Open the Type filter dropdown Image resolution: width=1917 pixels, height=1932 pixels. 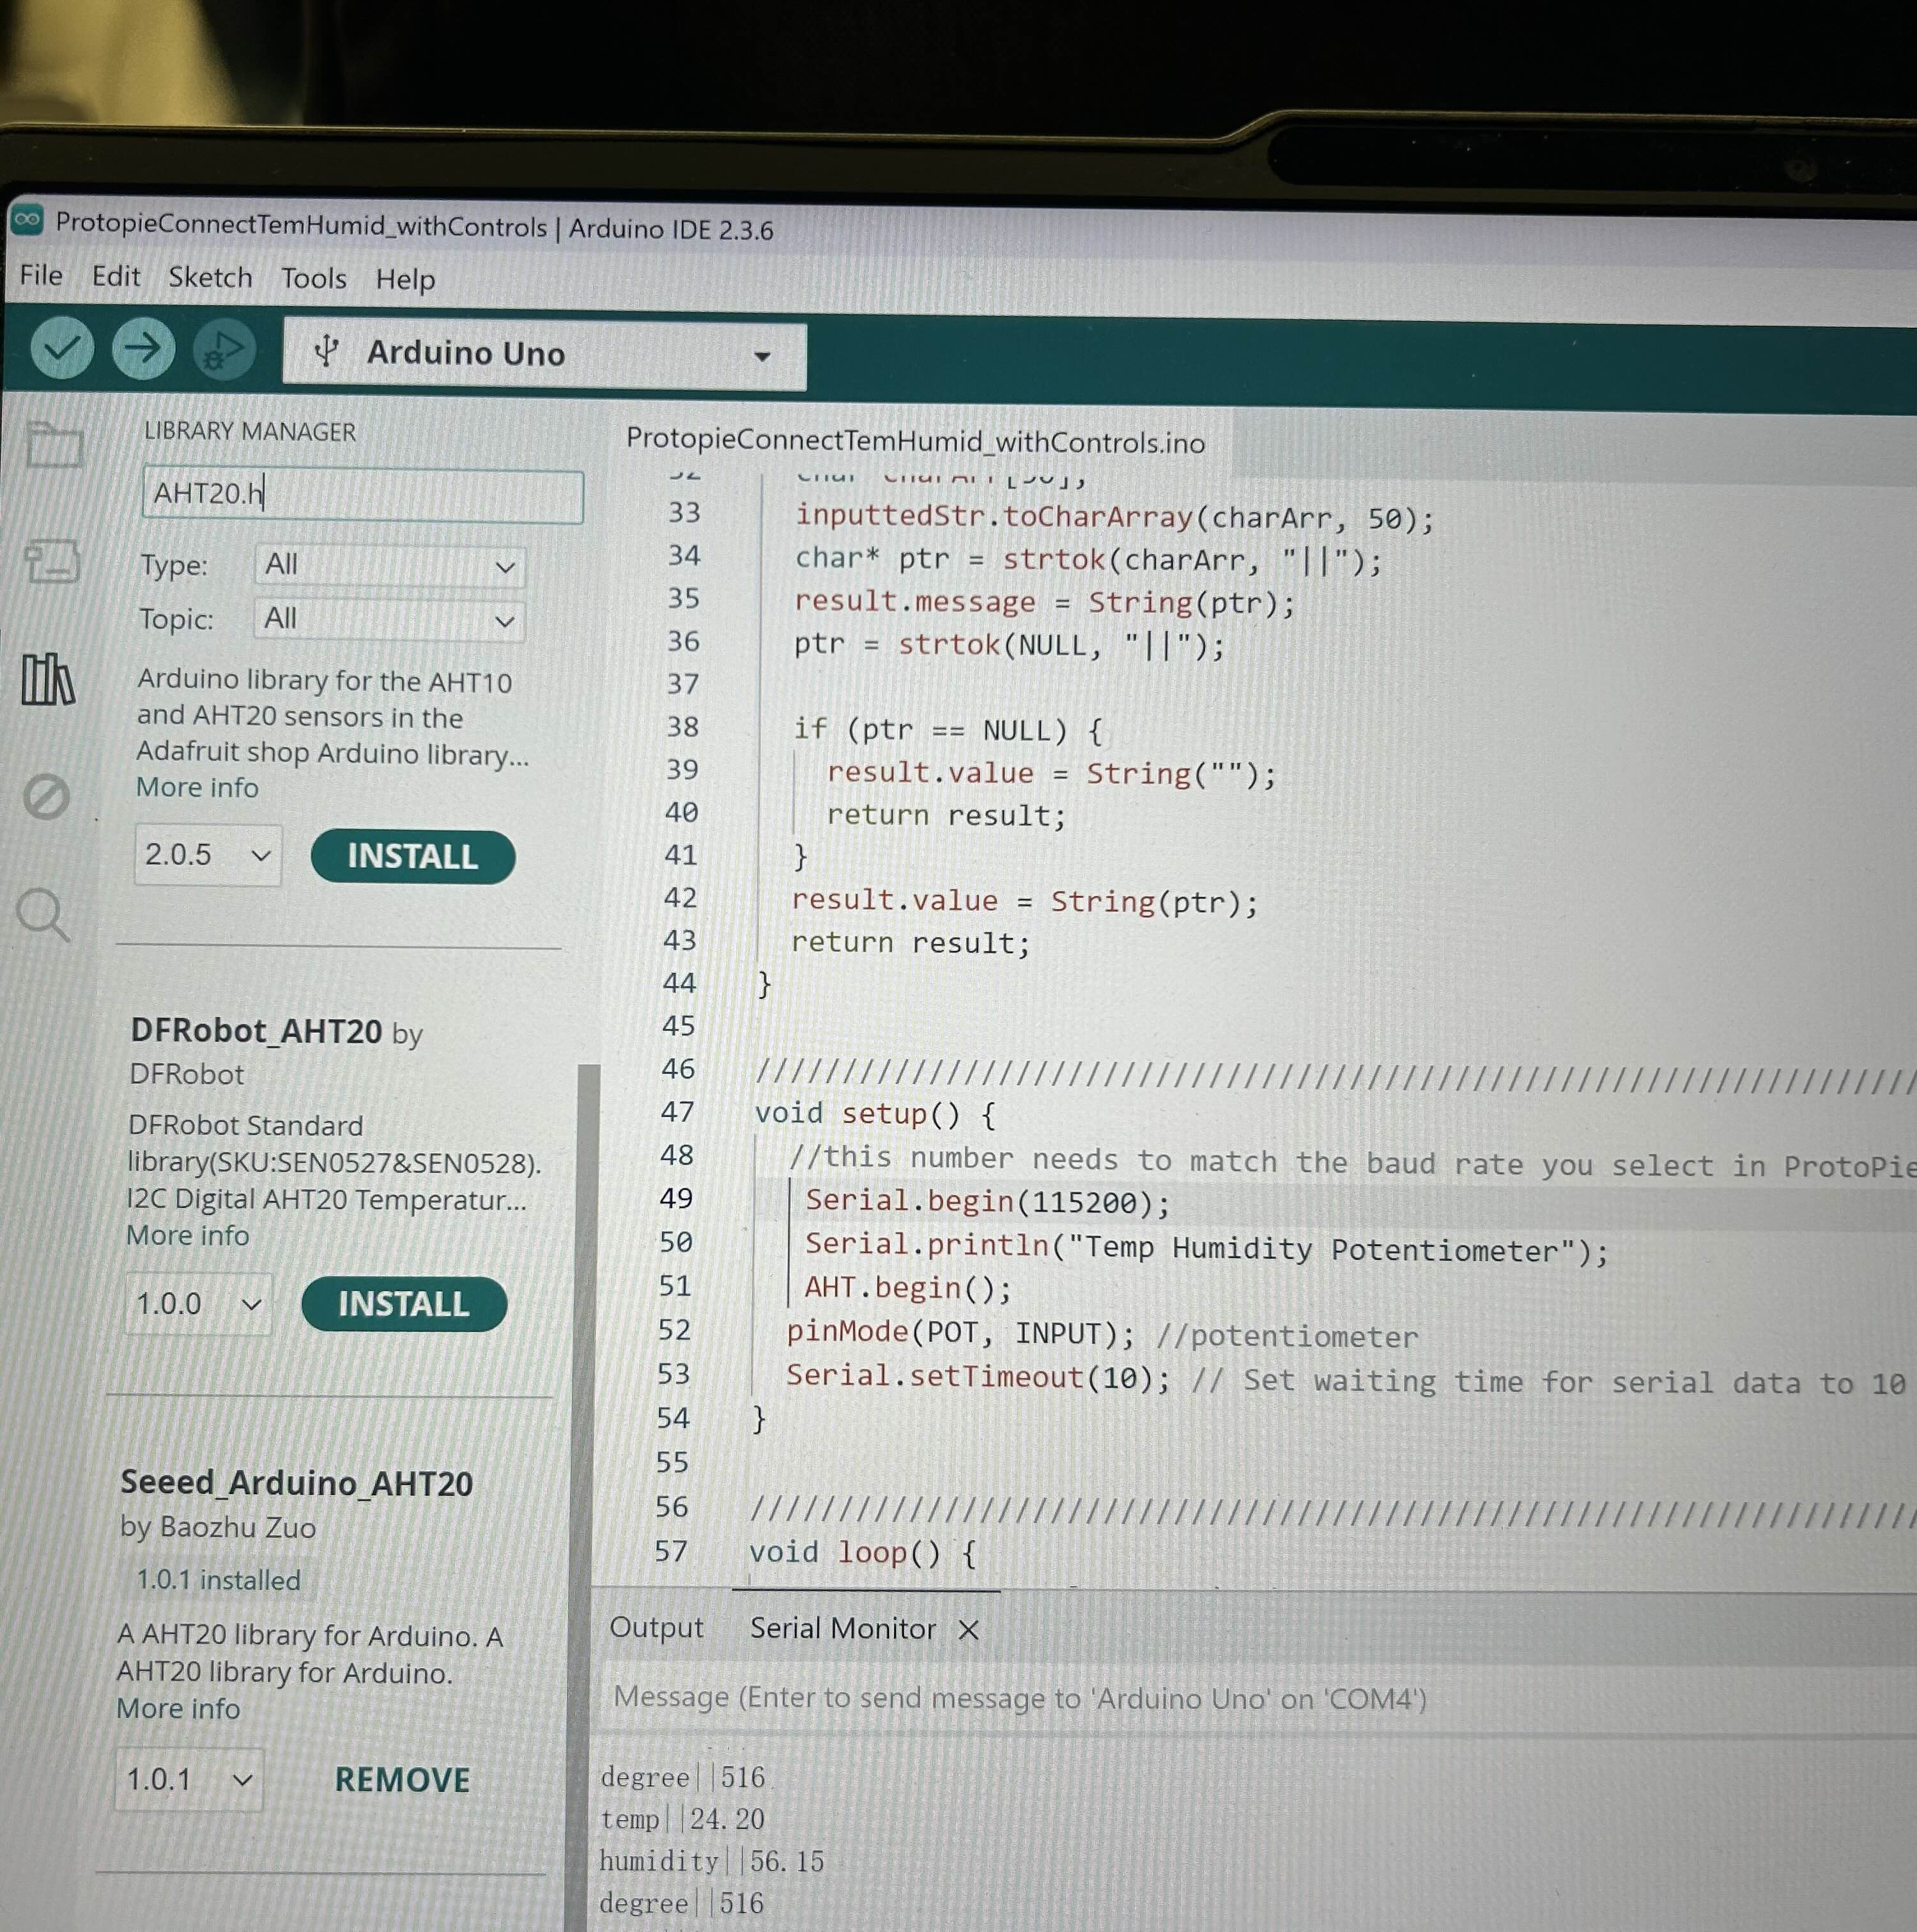coord(388,566)
